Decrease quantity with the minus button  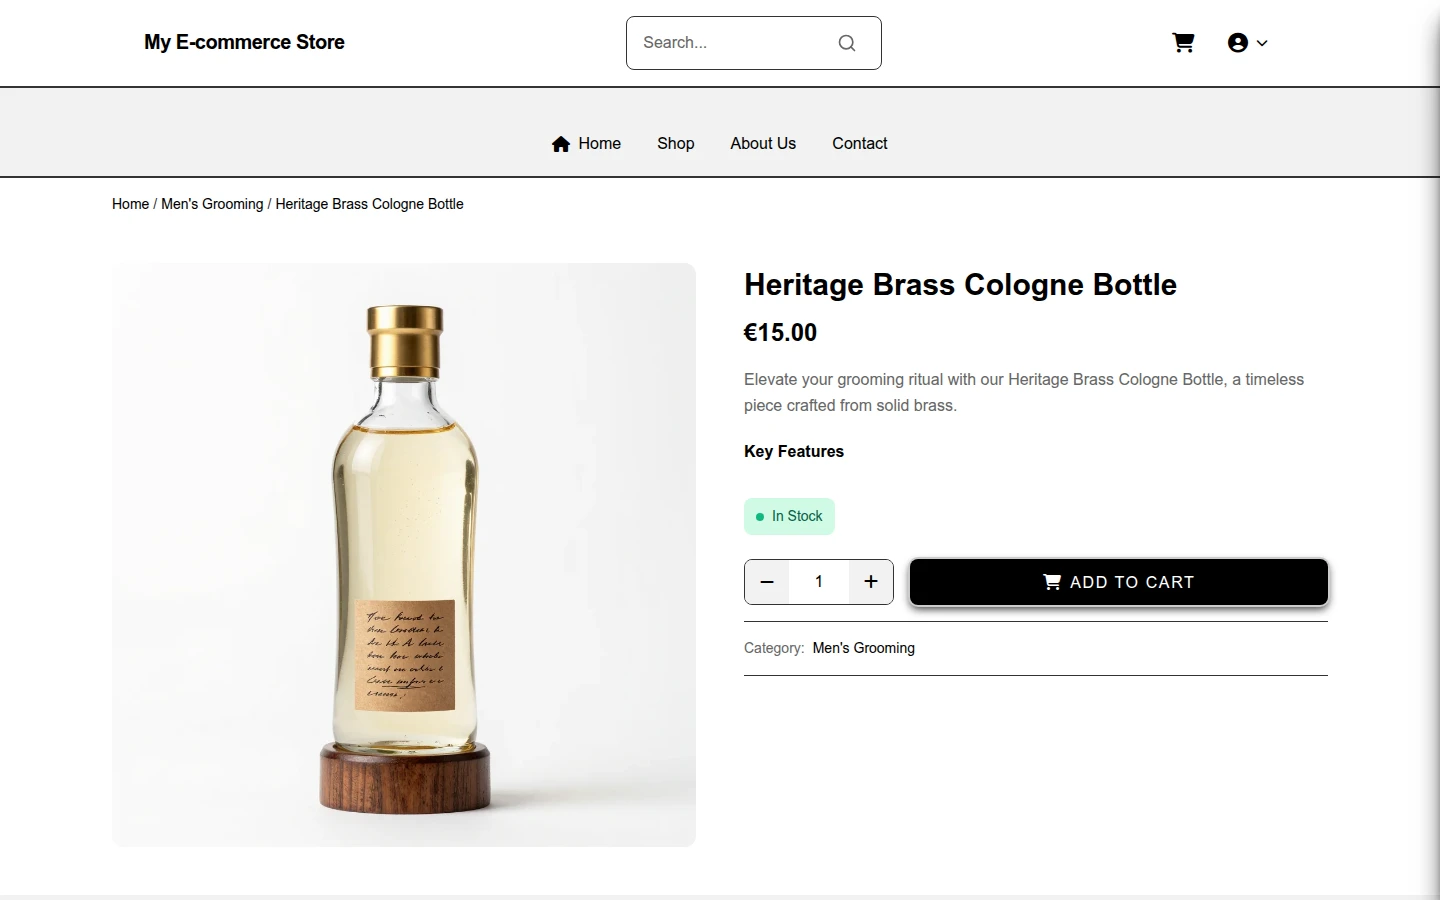(x=767, y=582)
